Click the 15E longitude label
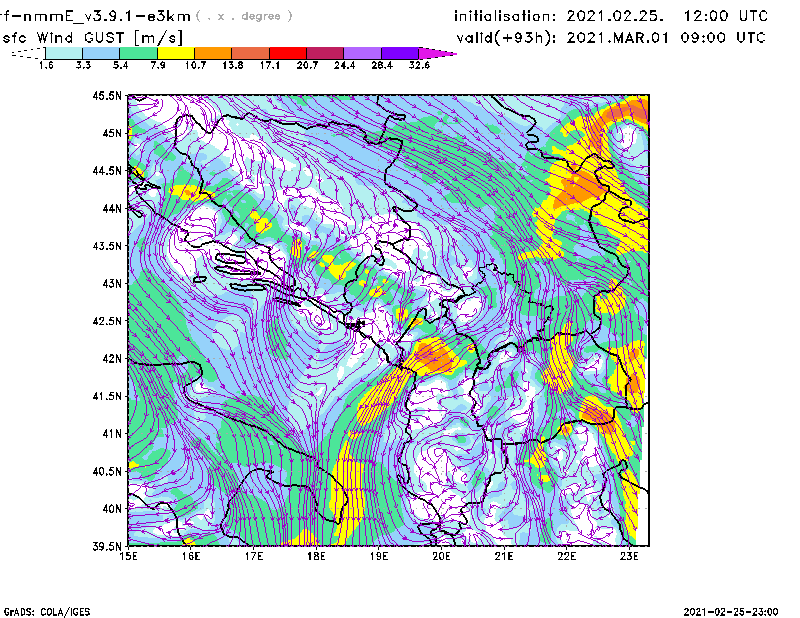Image resolution: width=800 pixels, height=618 pixels. (x=128, y=556)
